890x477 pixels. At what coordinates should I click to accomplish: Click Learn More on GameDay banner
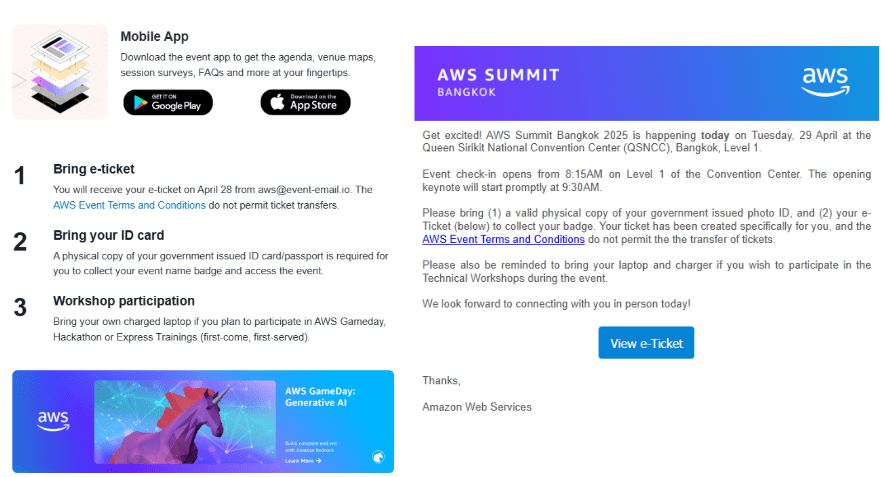click(x=303, y=461)
